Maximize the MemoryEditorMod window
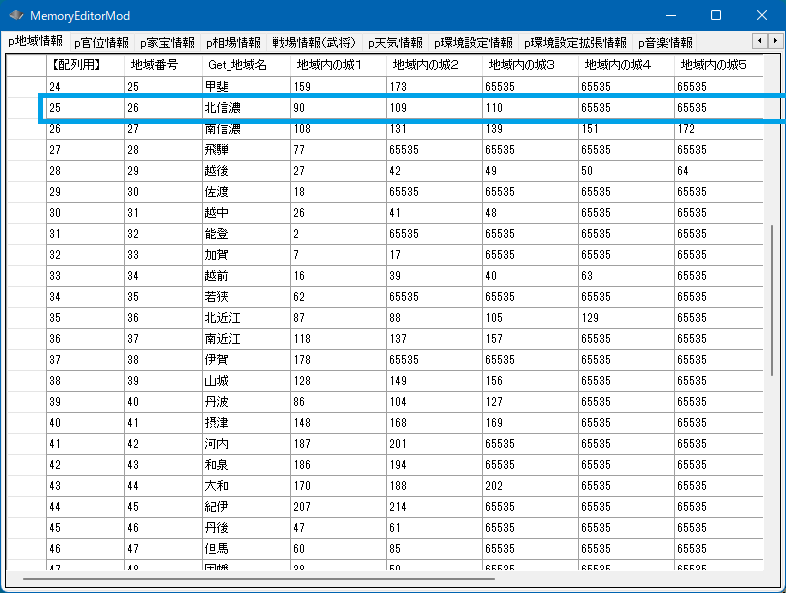Viewport: 786px width, 593px height. pyautogui.click(x=715, y=16)
